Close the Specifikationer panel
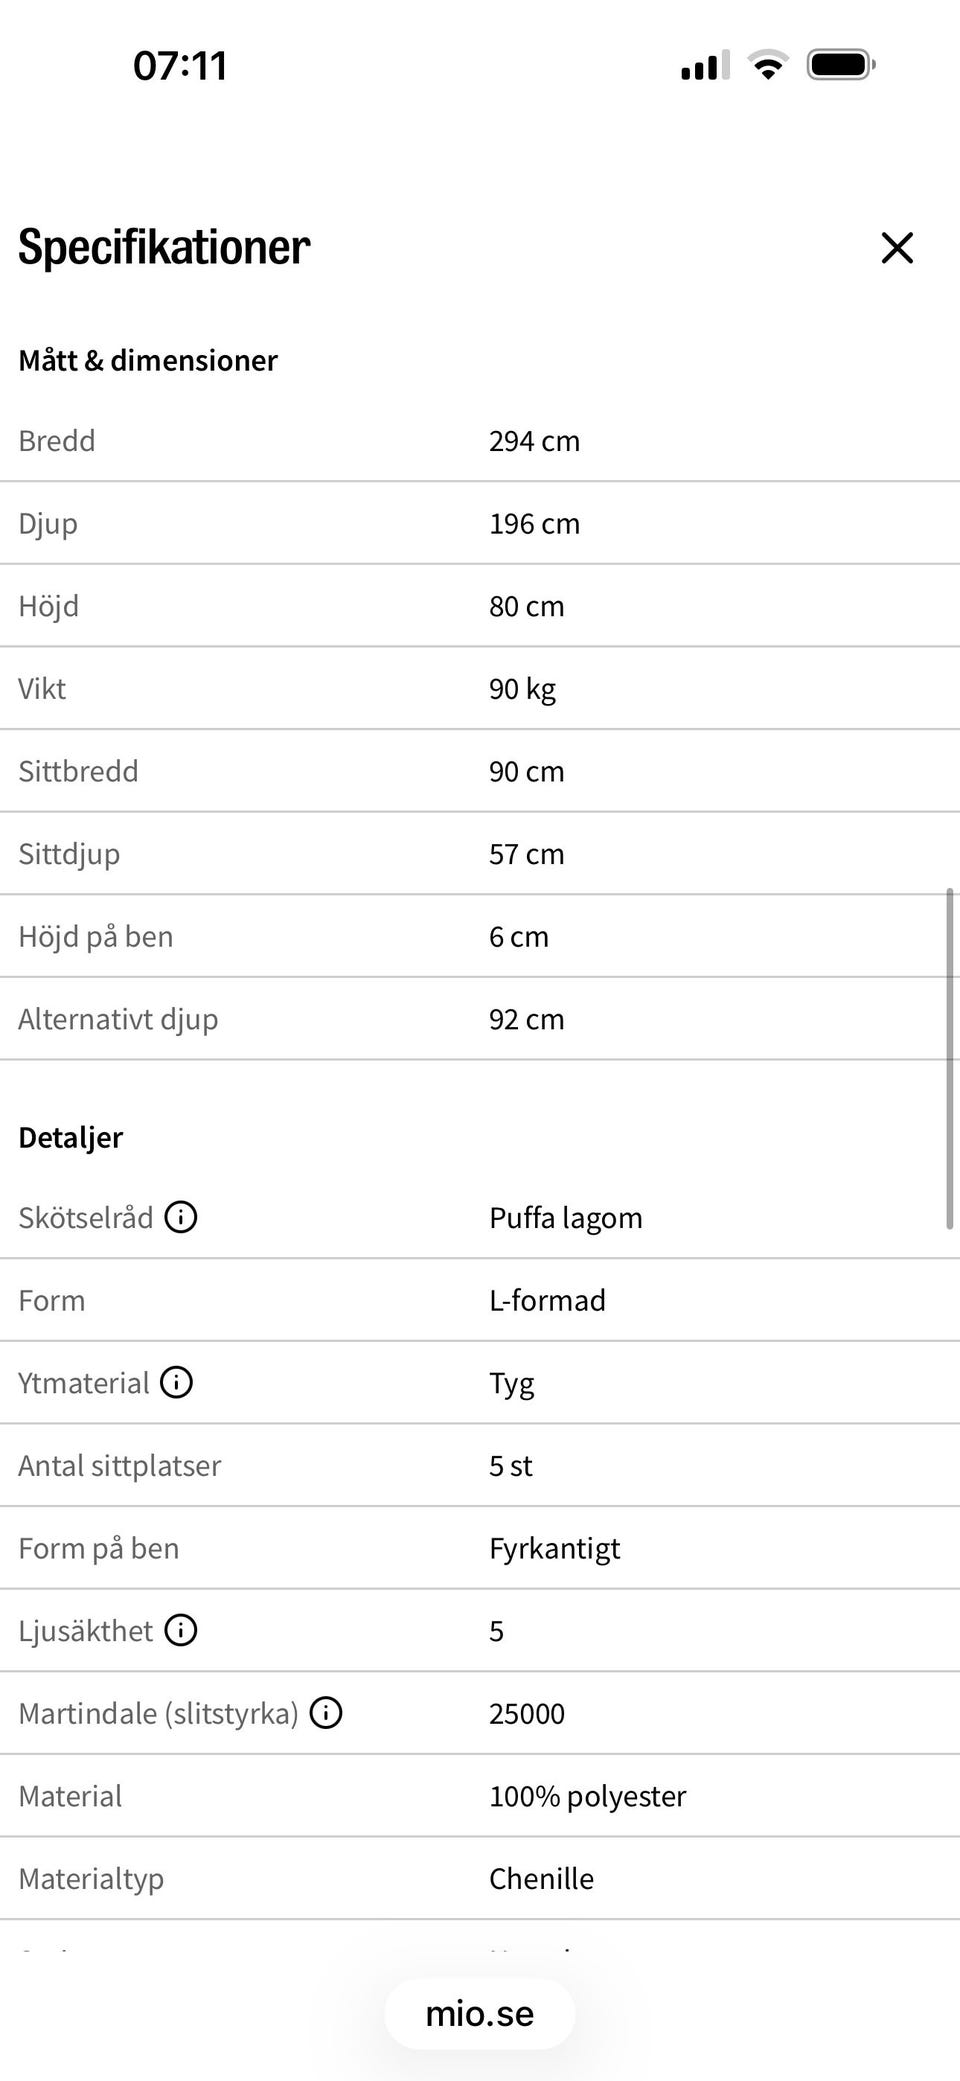 tap(897, 248)
